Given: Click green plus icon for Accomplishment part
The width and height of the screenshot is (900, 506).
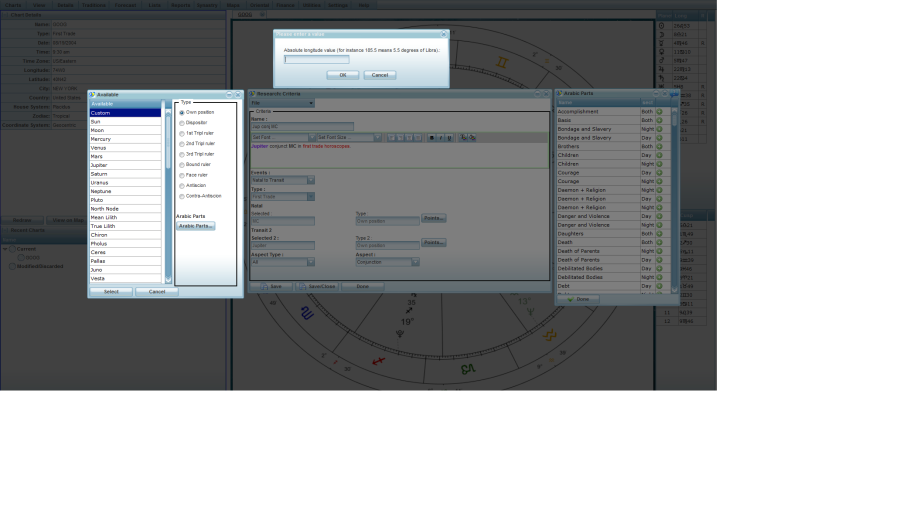Looking at the screenshot, I should [659, 111].
